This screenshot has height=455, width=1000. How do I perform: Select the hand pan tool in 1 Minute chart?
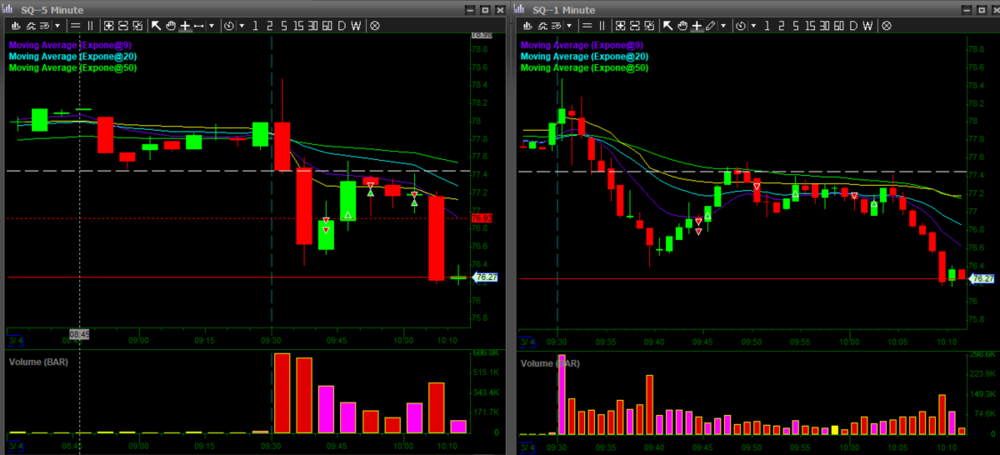click(682, 25)
